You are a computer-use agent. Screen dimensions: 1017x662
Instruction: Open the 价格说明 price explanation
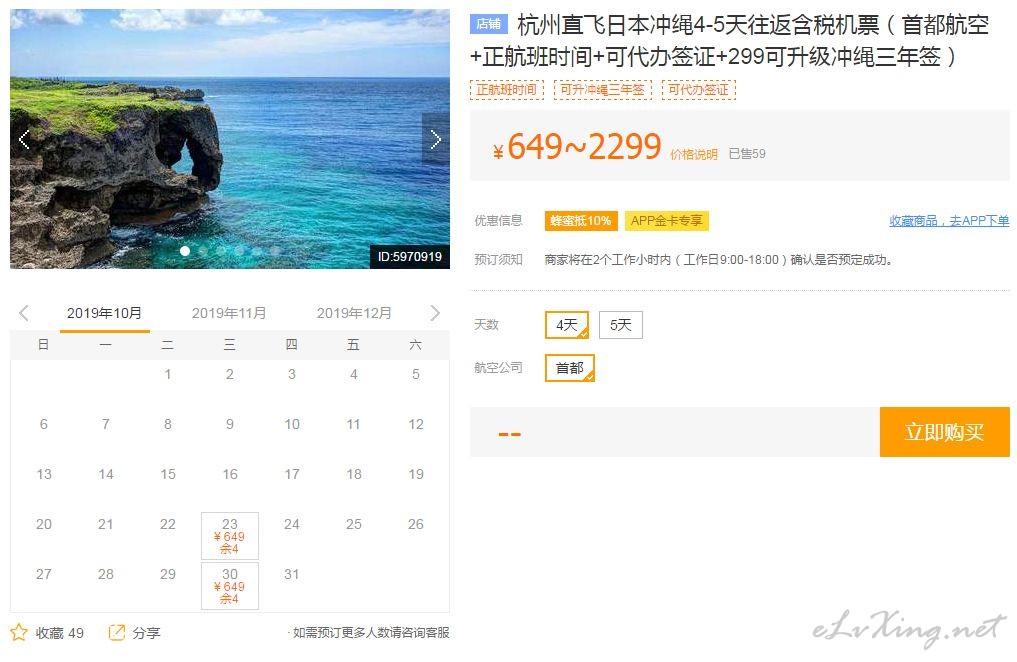coord(694,154)
